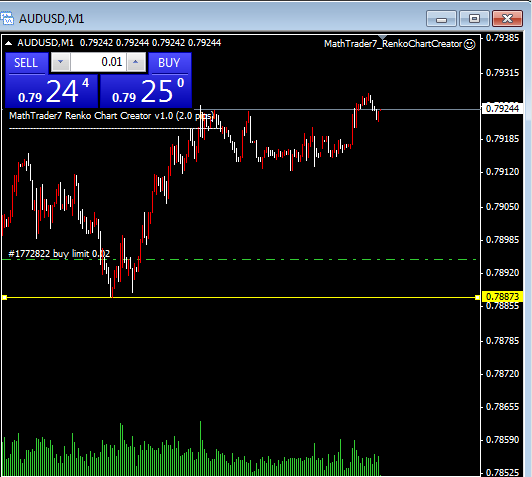Click the #1772822 buy limit order label
This screenshot has height=477, width=532.
(59, 254)
